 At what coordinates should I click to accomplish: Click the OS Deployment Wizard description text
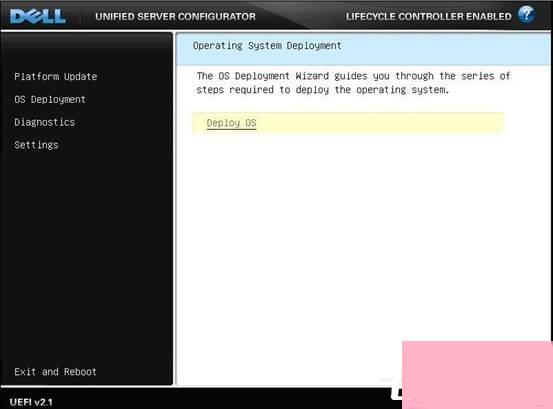pyautogui.click(x=353, y=83)
